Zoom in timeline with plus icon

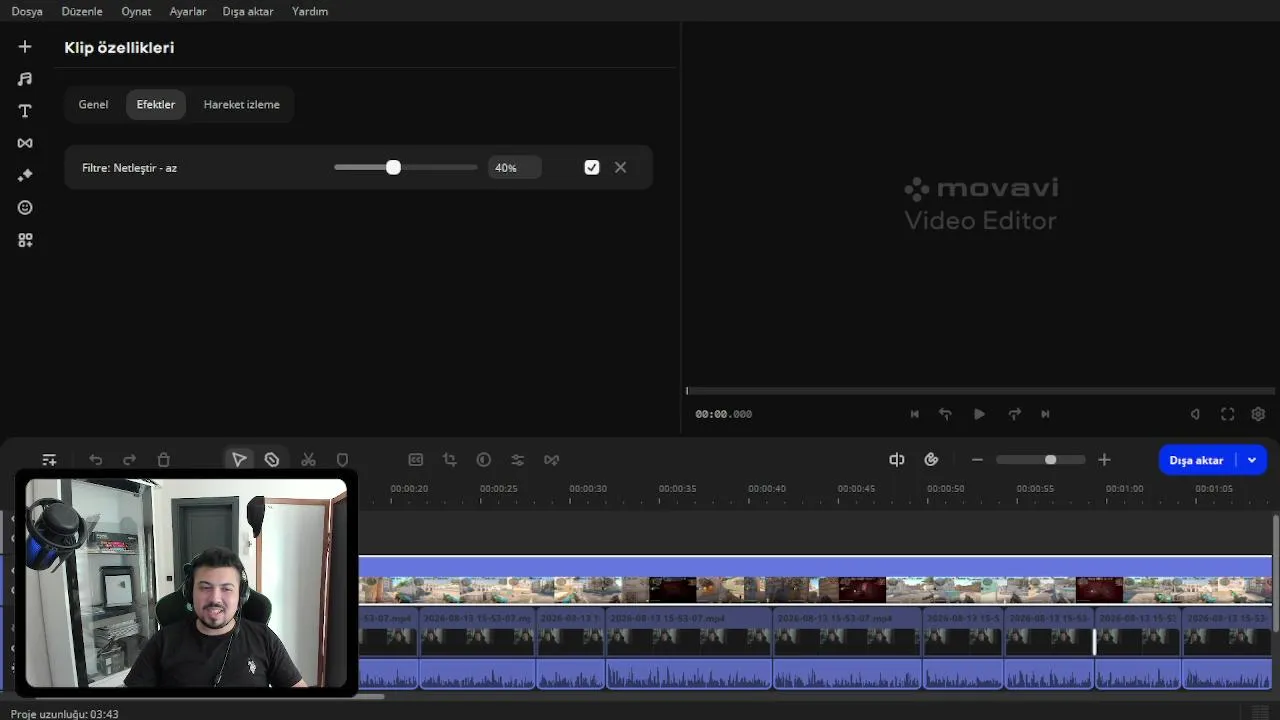1104,460
